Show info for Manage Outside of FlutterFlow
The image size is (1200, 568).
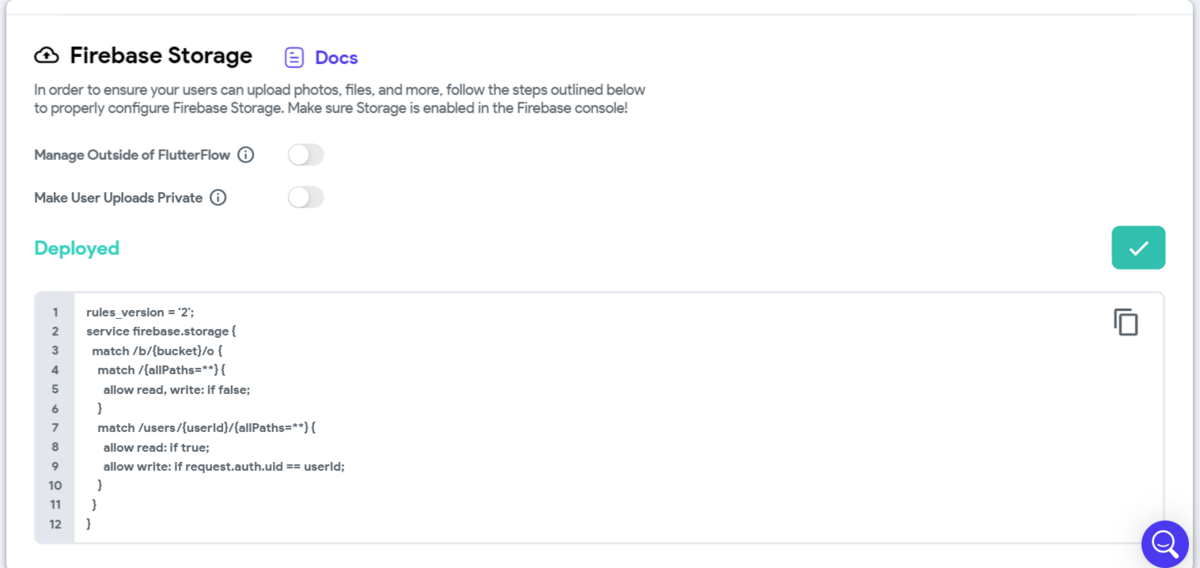pos(246,155)
